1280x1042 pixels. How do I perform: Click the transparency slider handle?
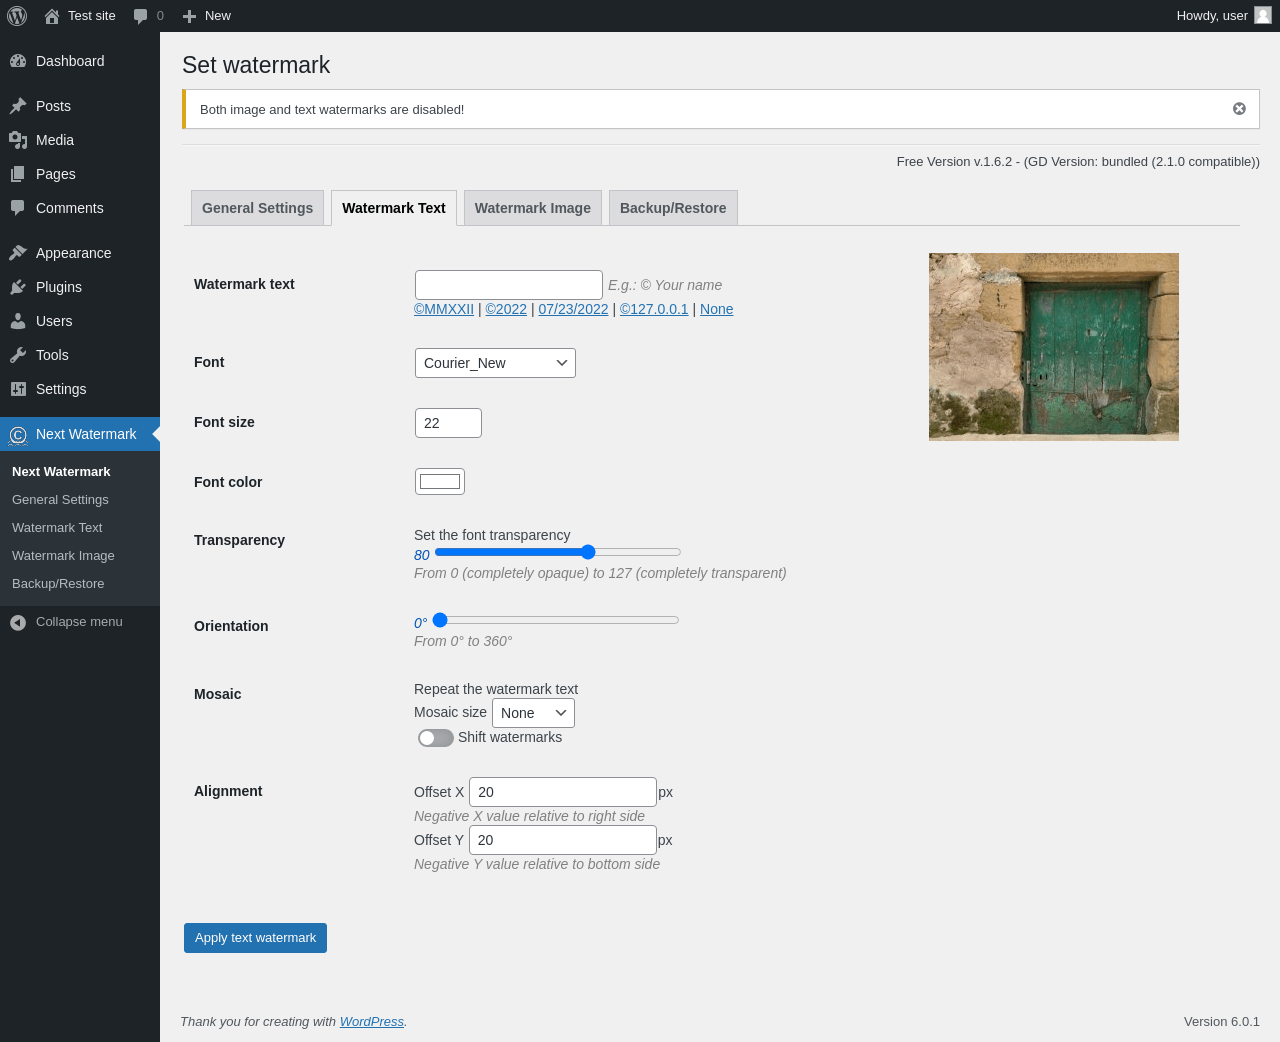pyautogui.click(x=588, y=552)
